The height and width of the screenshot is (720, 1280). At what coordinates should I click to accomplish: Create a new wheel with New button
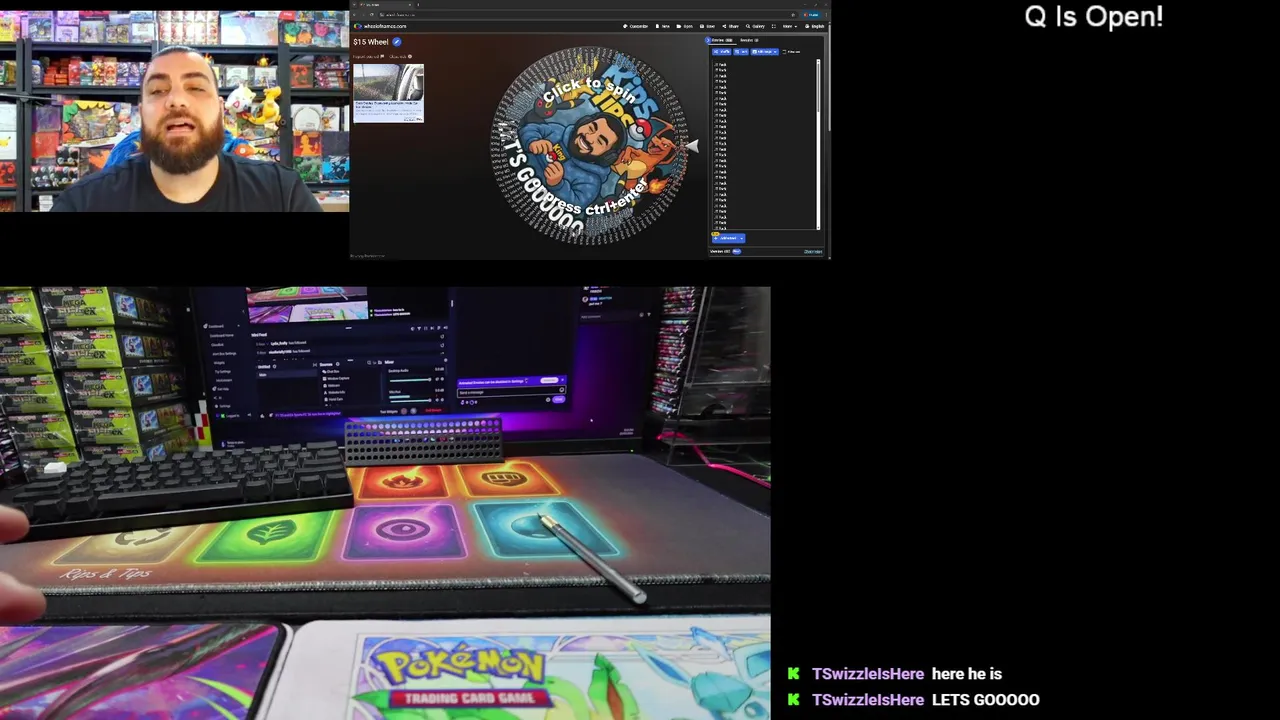point(662,26)
